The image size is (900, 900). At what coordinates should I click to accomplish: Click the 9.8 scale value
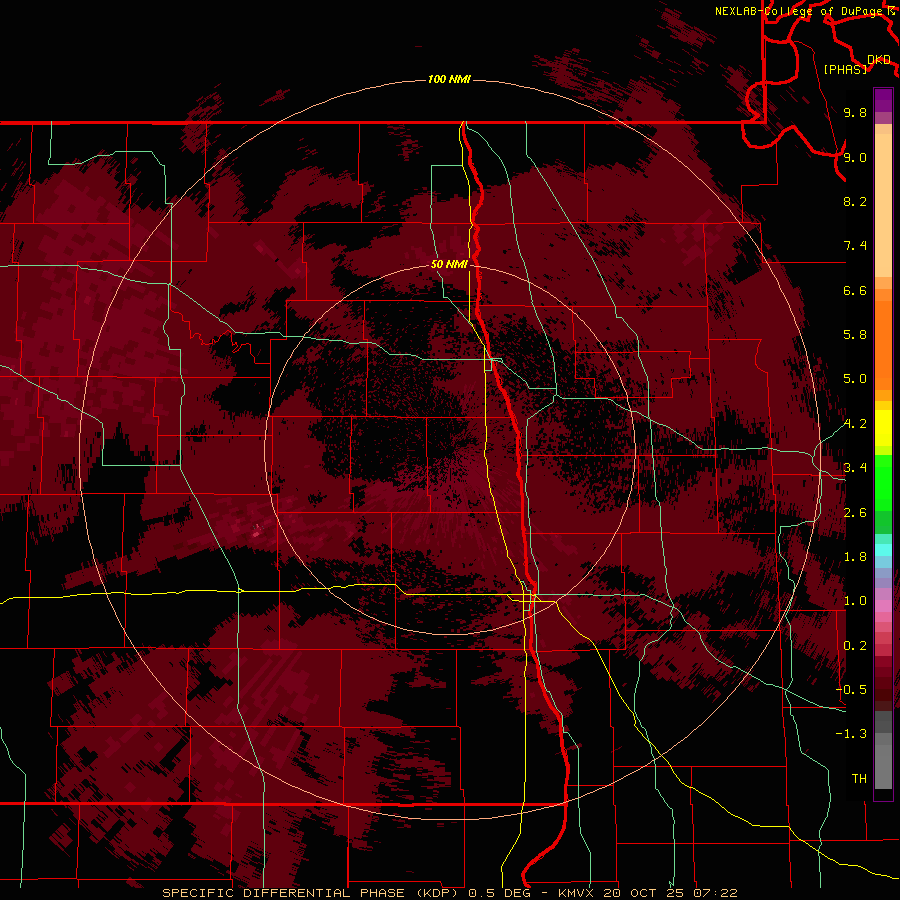855,112
